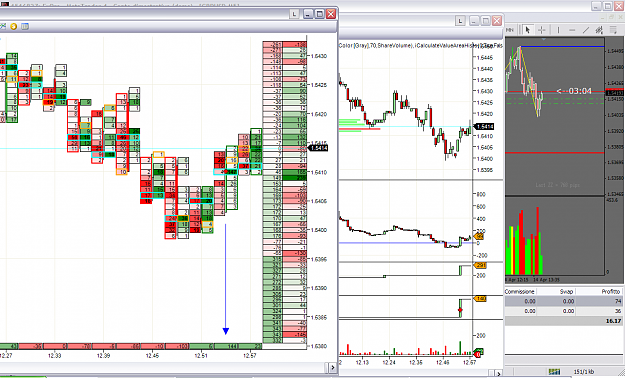Click the 03:04 countdown label on chart
625x378 pixels.
(x=574, y=91)
